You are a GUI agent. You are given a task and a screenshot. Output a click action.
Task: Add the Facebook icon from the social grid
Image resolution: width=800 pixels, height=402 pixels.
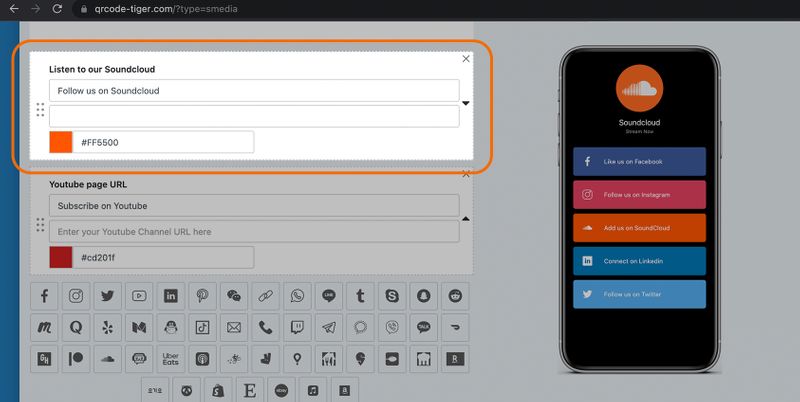[45, 296]
